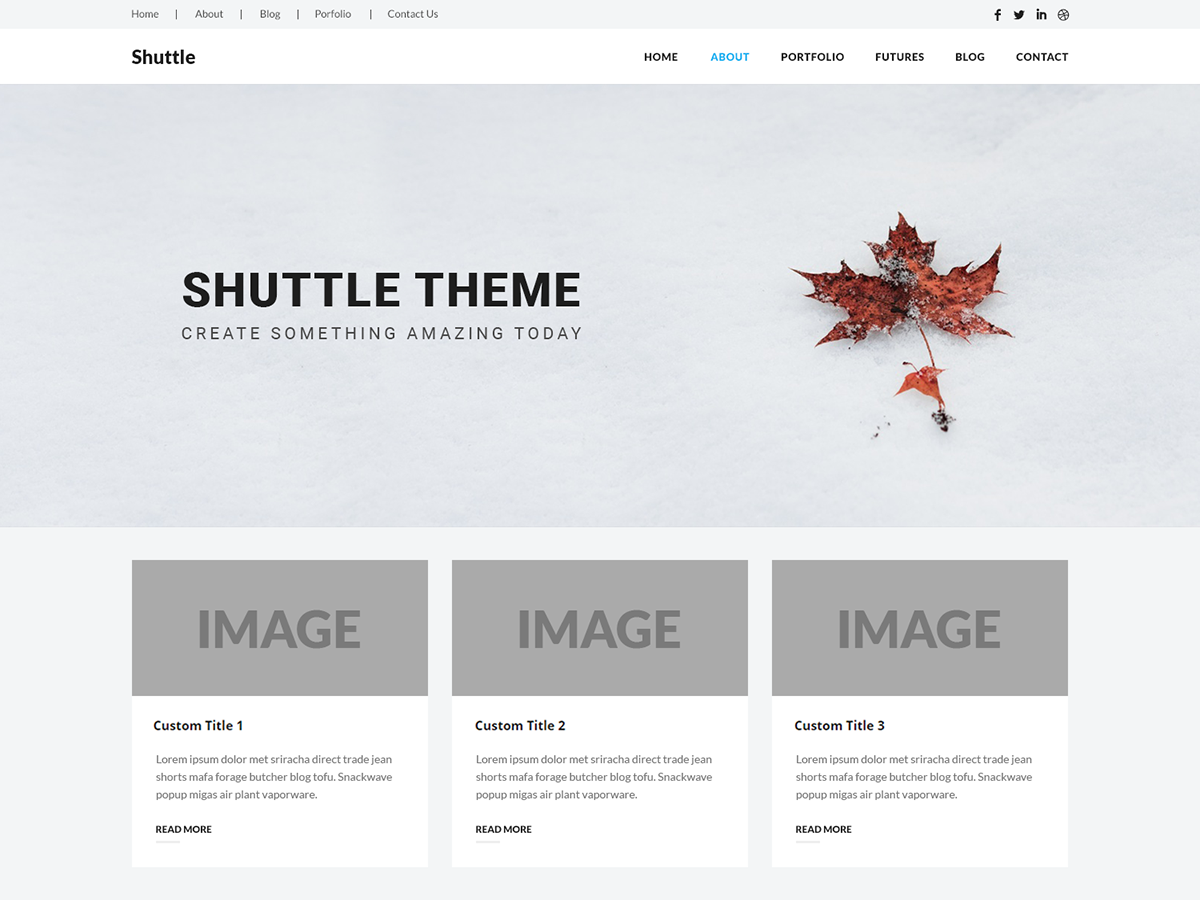The width and height of the screenshot is (1200, 900).
Task: Click the Porfolio link in the top bar
Action: click(x=332, y=14)
